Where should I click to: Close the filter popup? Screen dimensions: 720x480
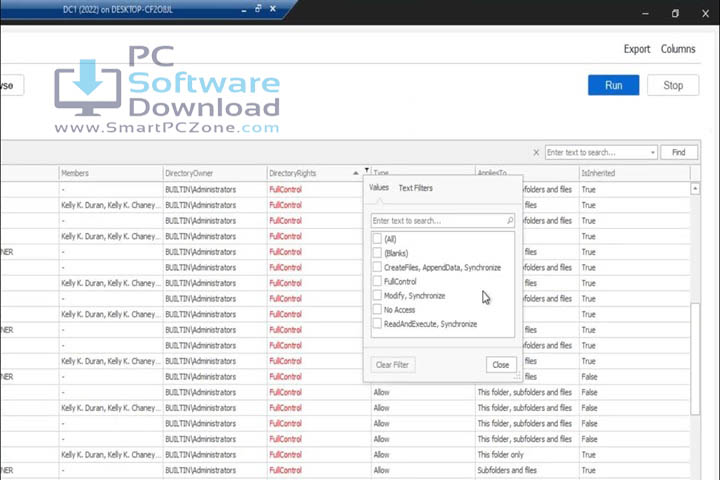point(501,365)
